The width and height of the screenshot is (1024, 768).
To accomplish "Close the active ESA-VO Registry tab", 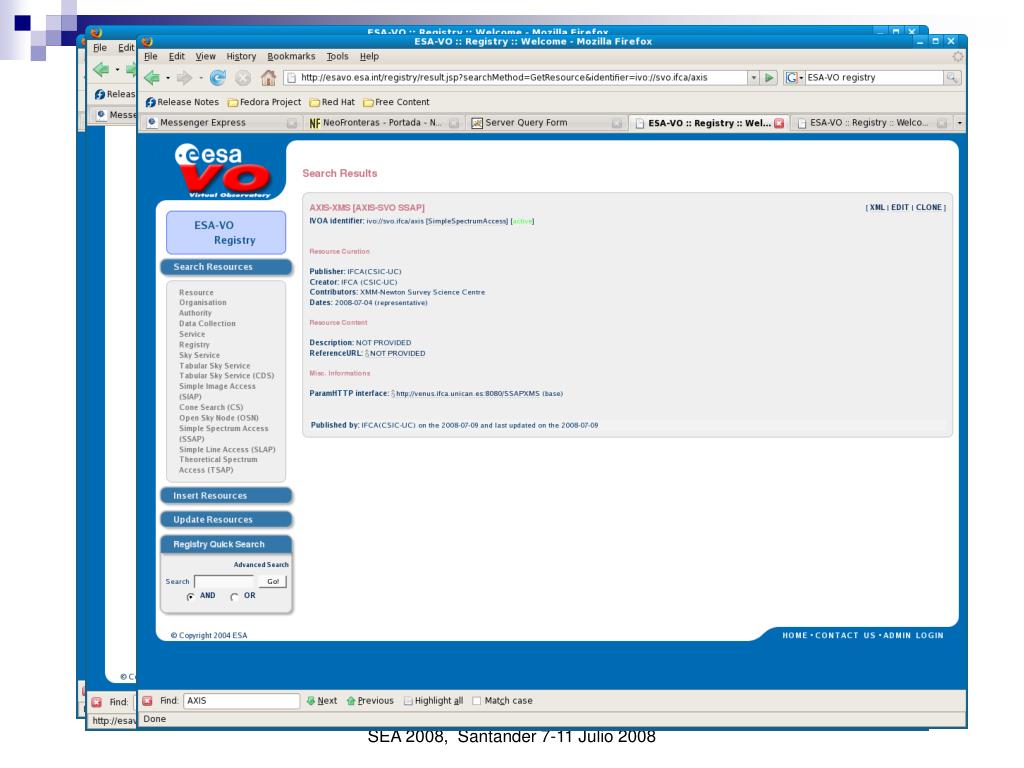I will click(779, 123).
